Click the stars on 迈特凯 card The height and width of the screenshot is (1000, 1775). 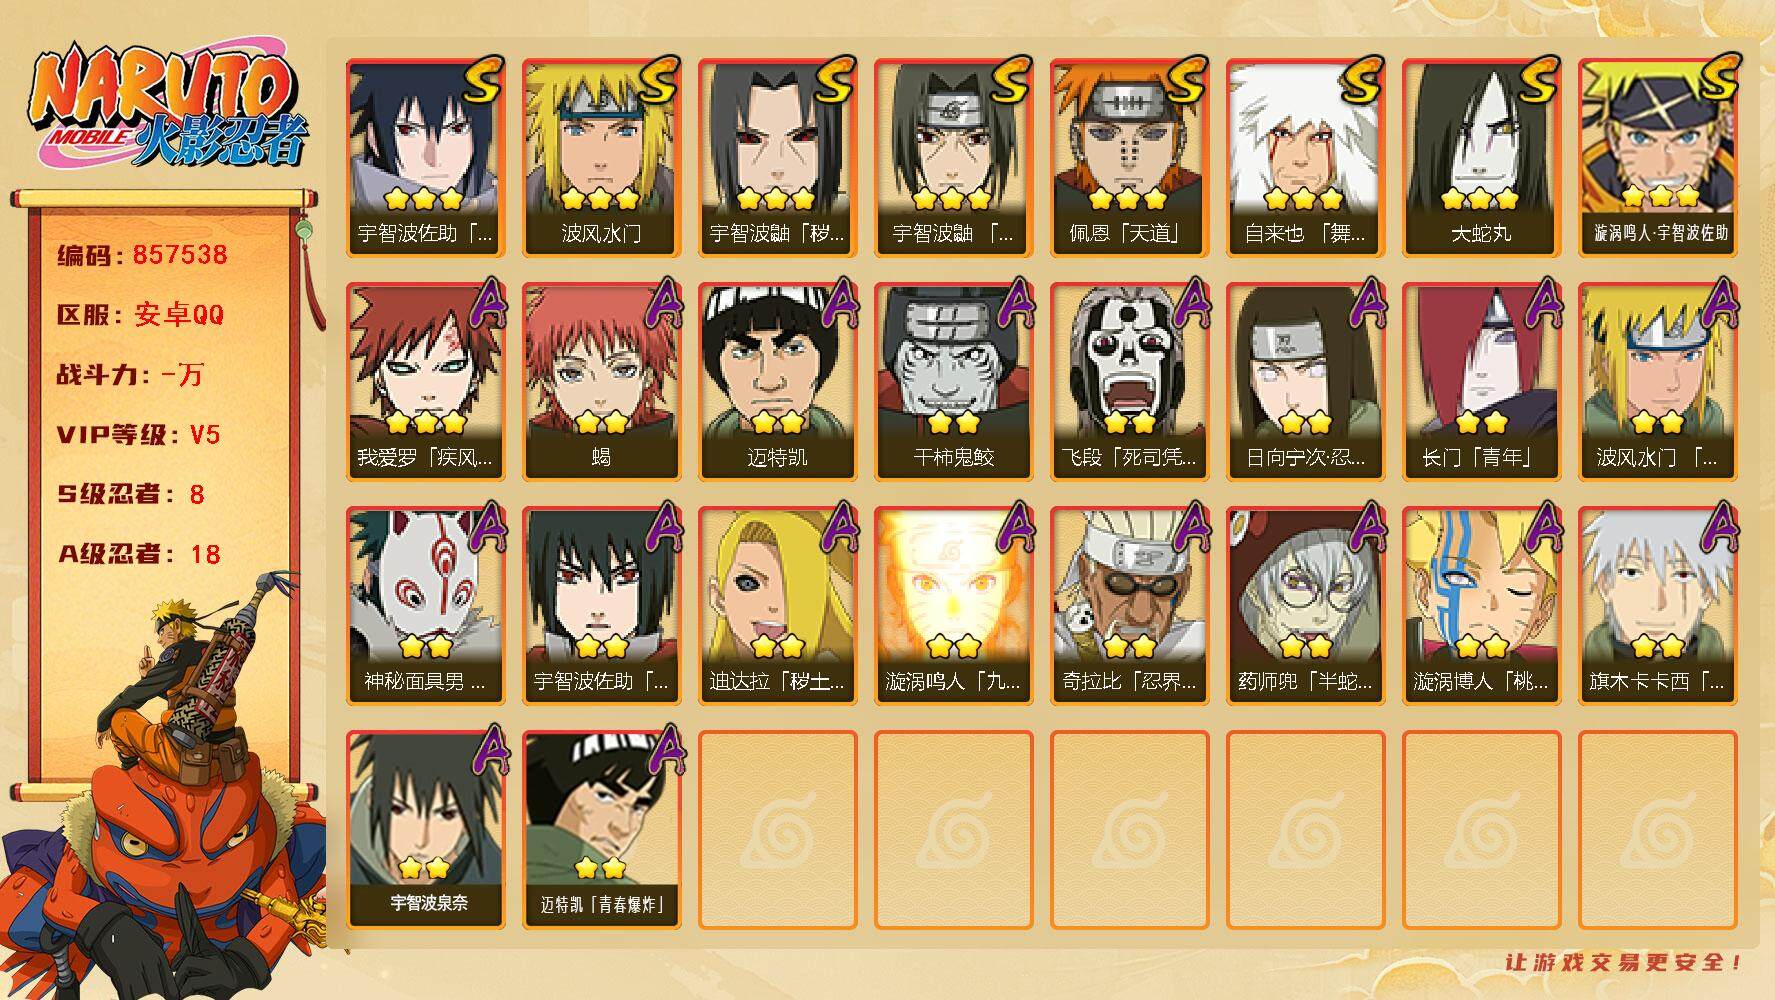coord(777,421)
